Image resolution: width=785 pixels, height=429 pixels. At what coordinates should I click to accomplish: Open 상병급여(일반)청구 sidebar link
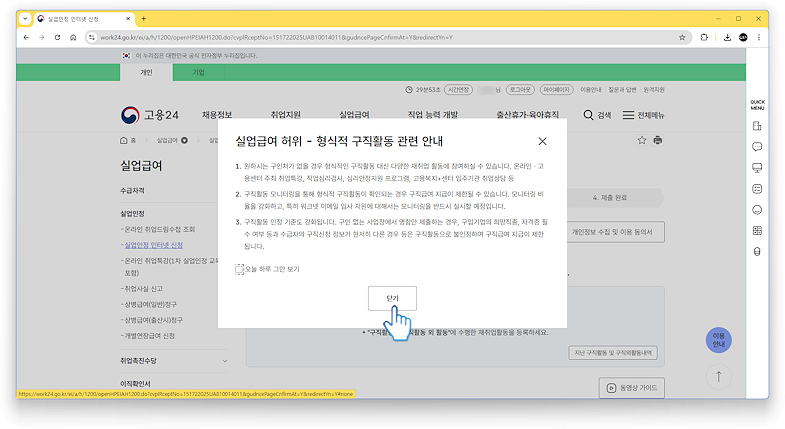tap(150, 304)
